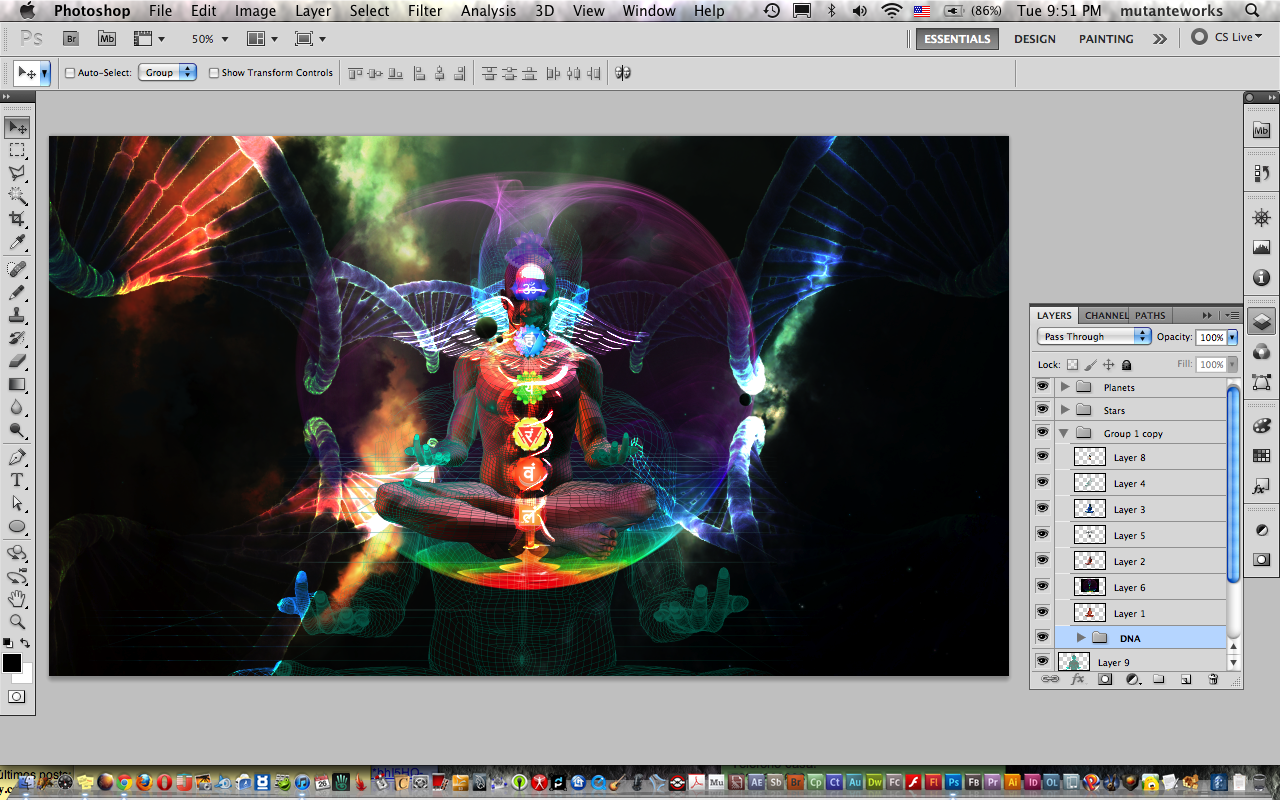Select the Path Selection tool

pyautogui.click(x=17, y=504)
